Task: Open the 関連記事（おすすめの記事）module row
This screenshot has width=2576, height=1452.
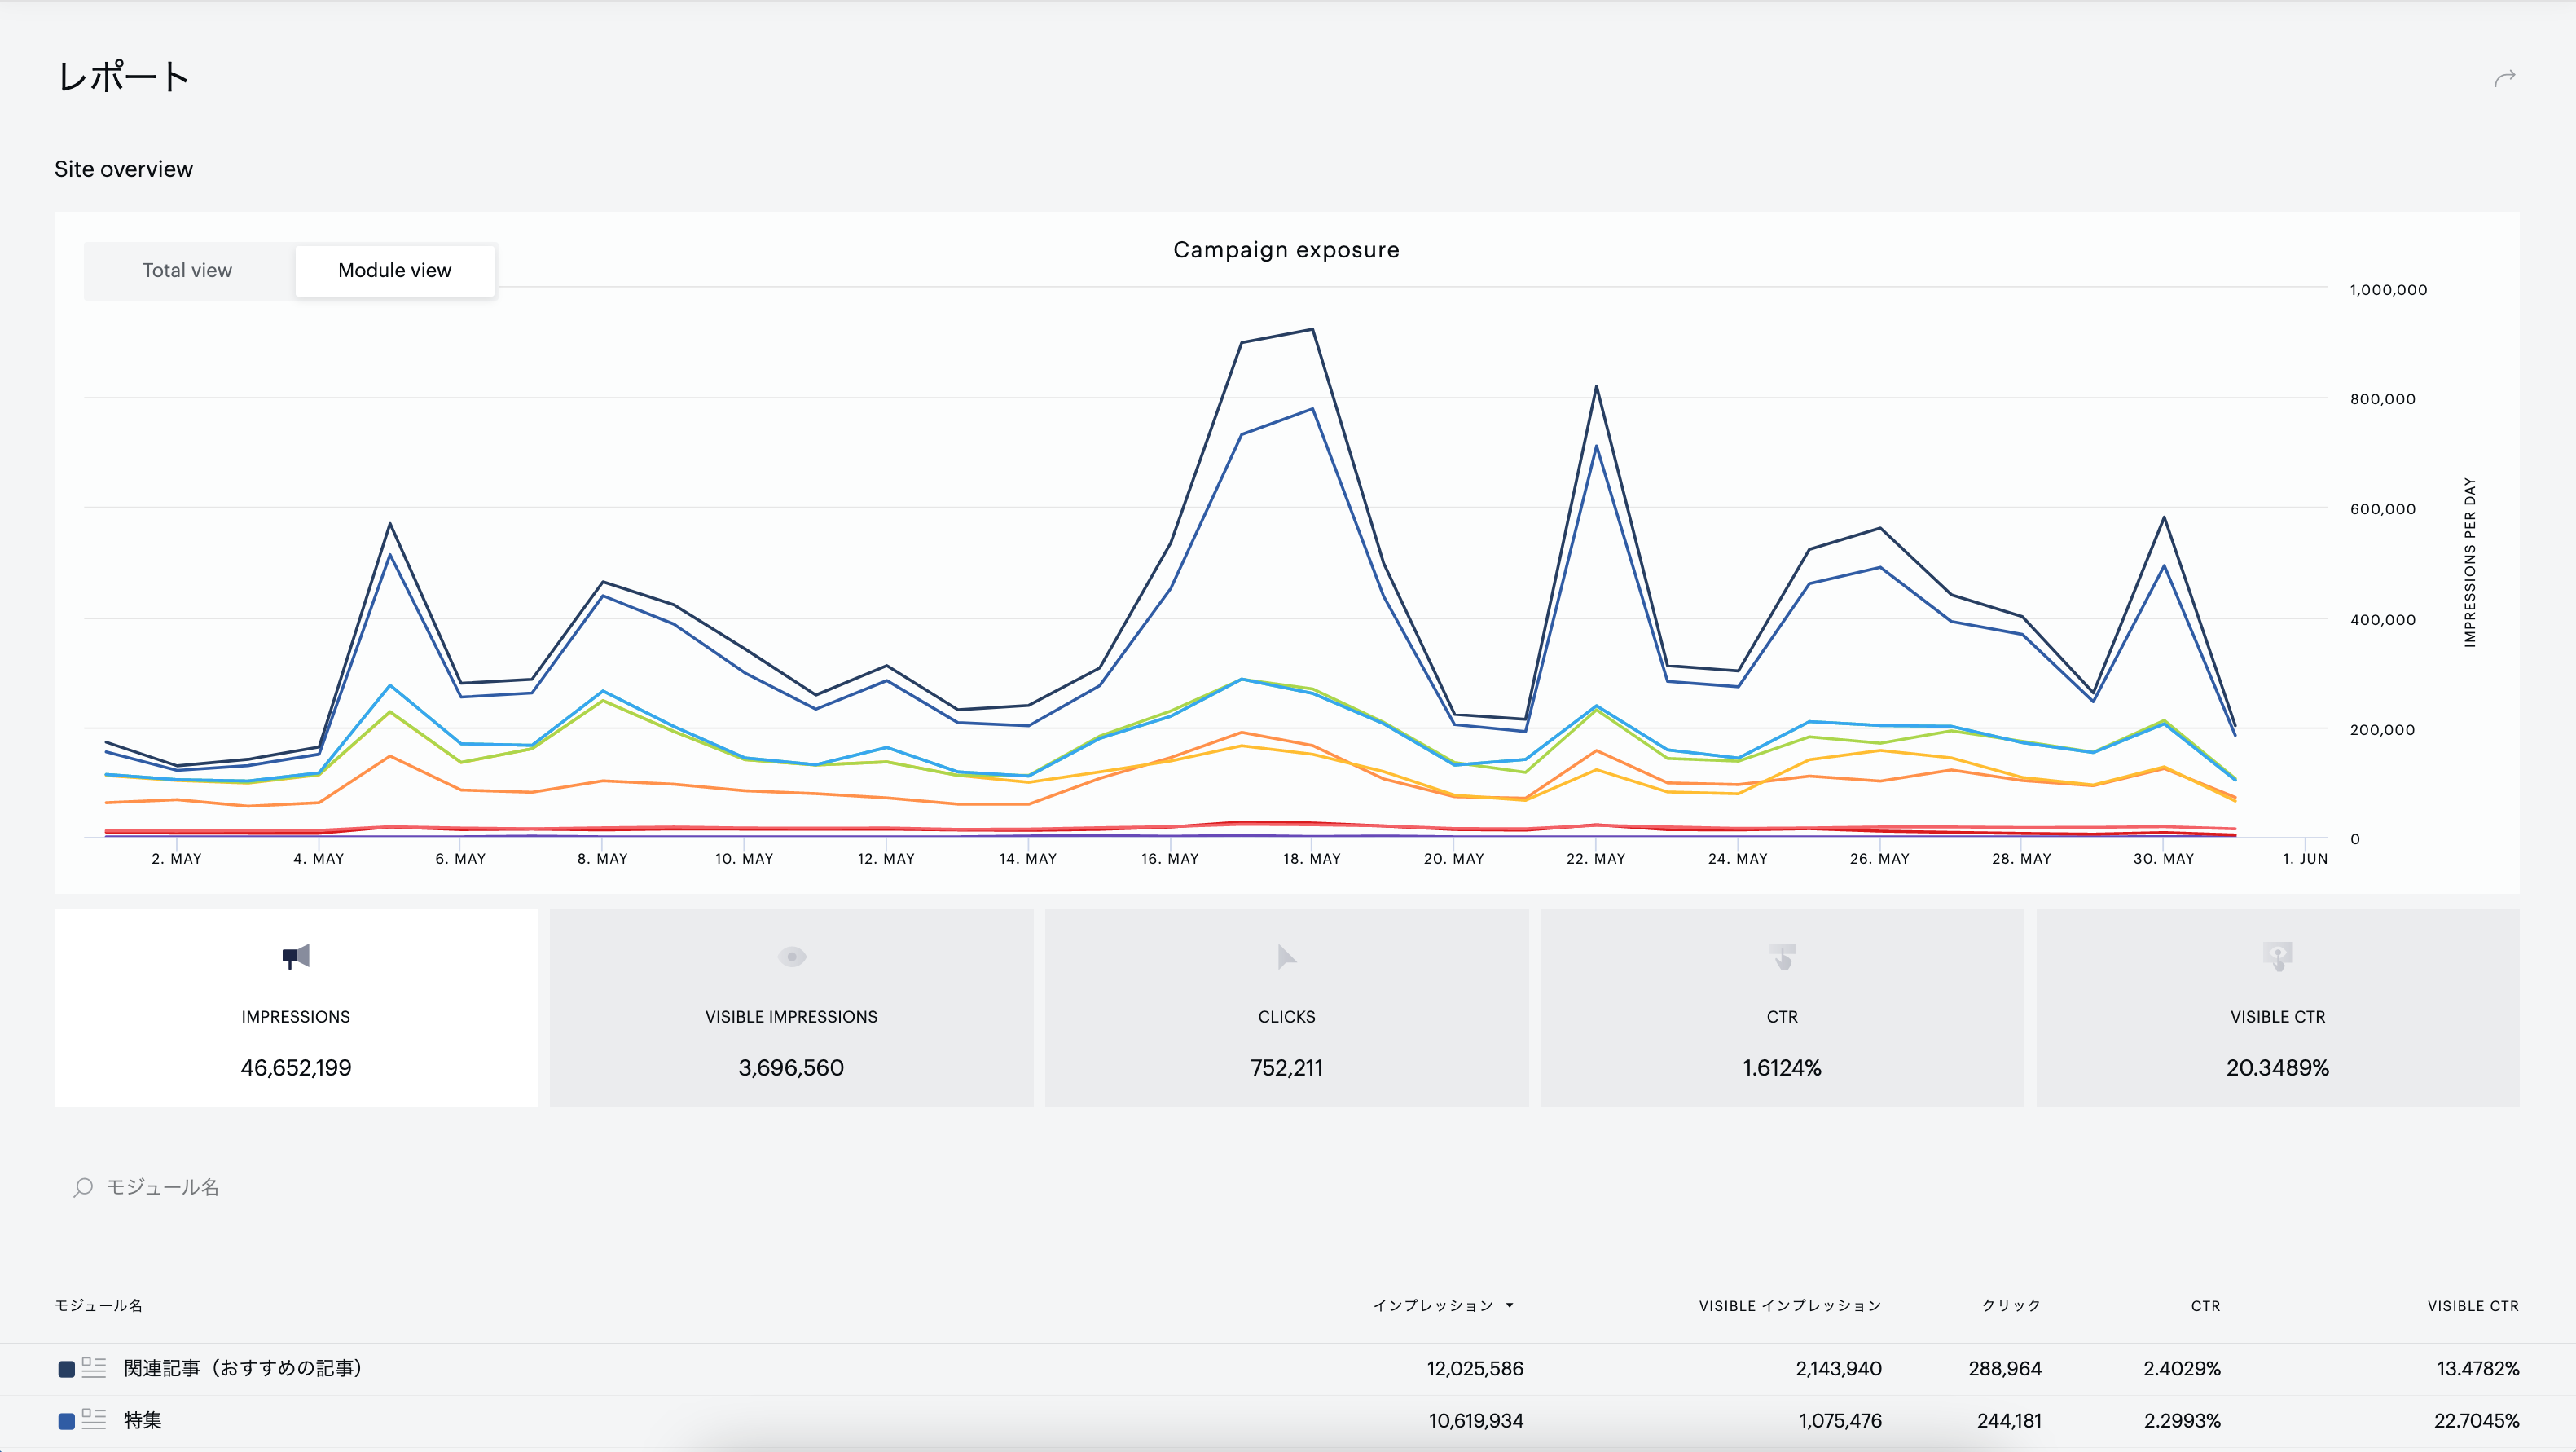Action: tap(1288, 1368)
